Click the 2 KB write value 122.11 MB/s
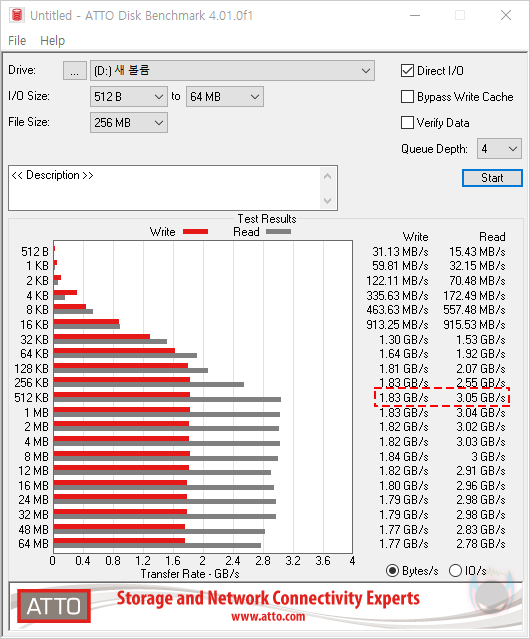 point(397,281)
